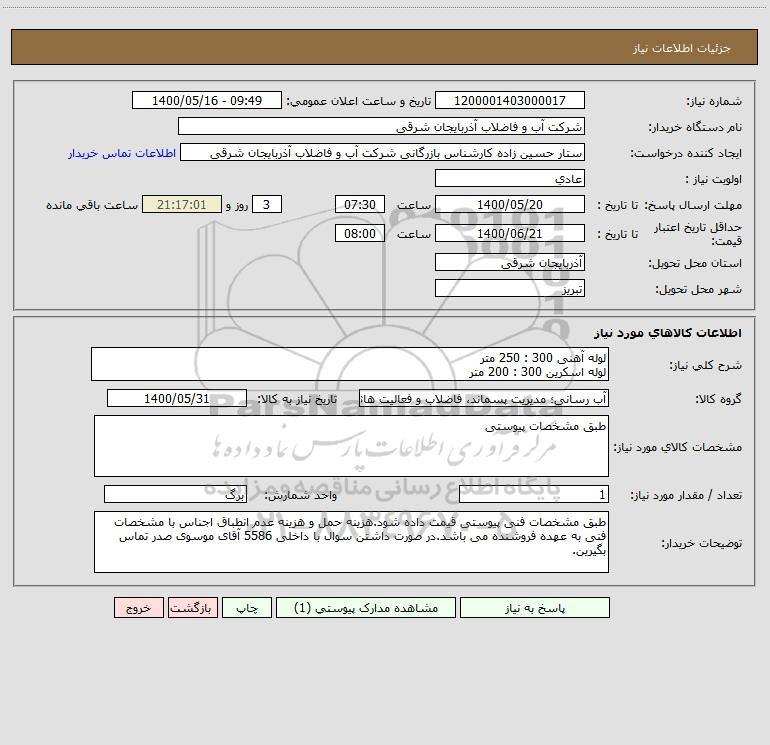Click the 'بازگشت' back button
This screenshot has height=745, width=770.
point(192,607)
